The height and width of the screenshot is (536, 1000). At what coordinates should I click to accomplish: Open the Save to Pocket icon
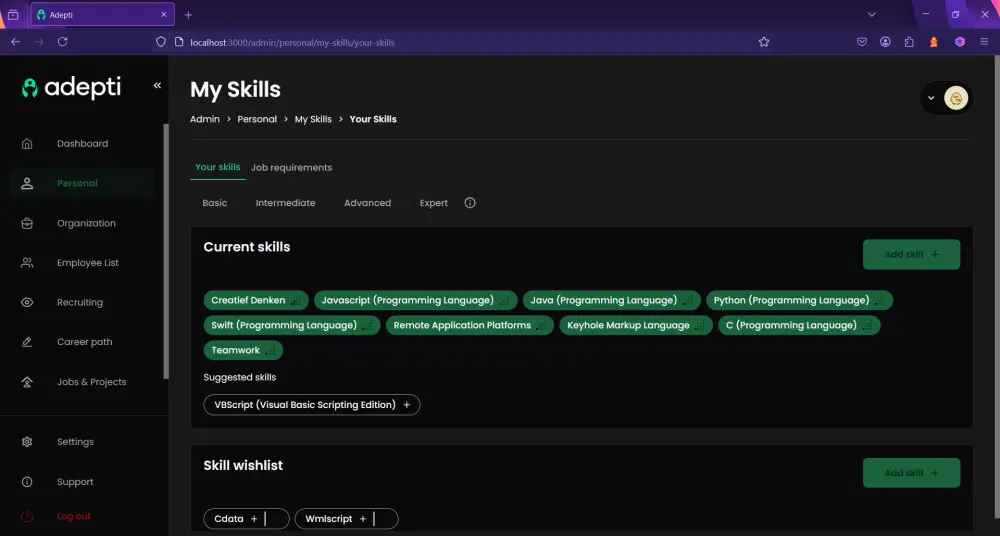click(862, 41)
